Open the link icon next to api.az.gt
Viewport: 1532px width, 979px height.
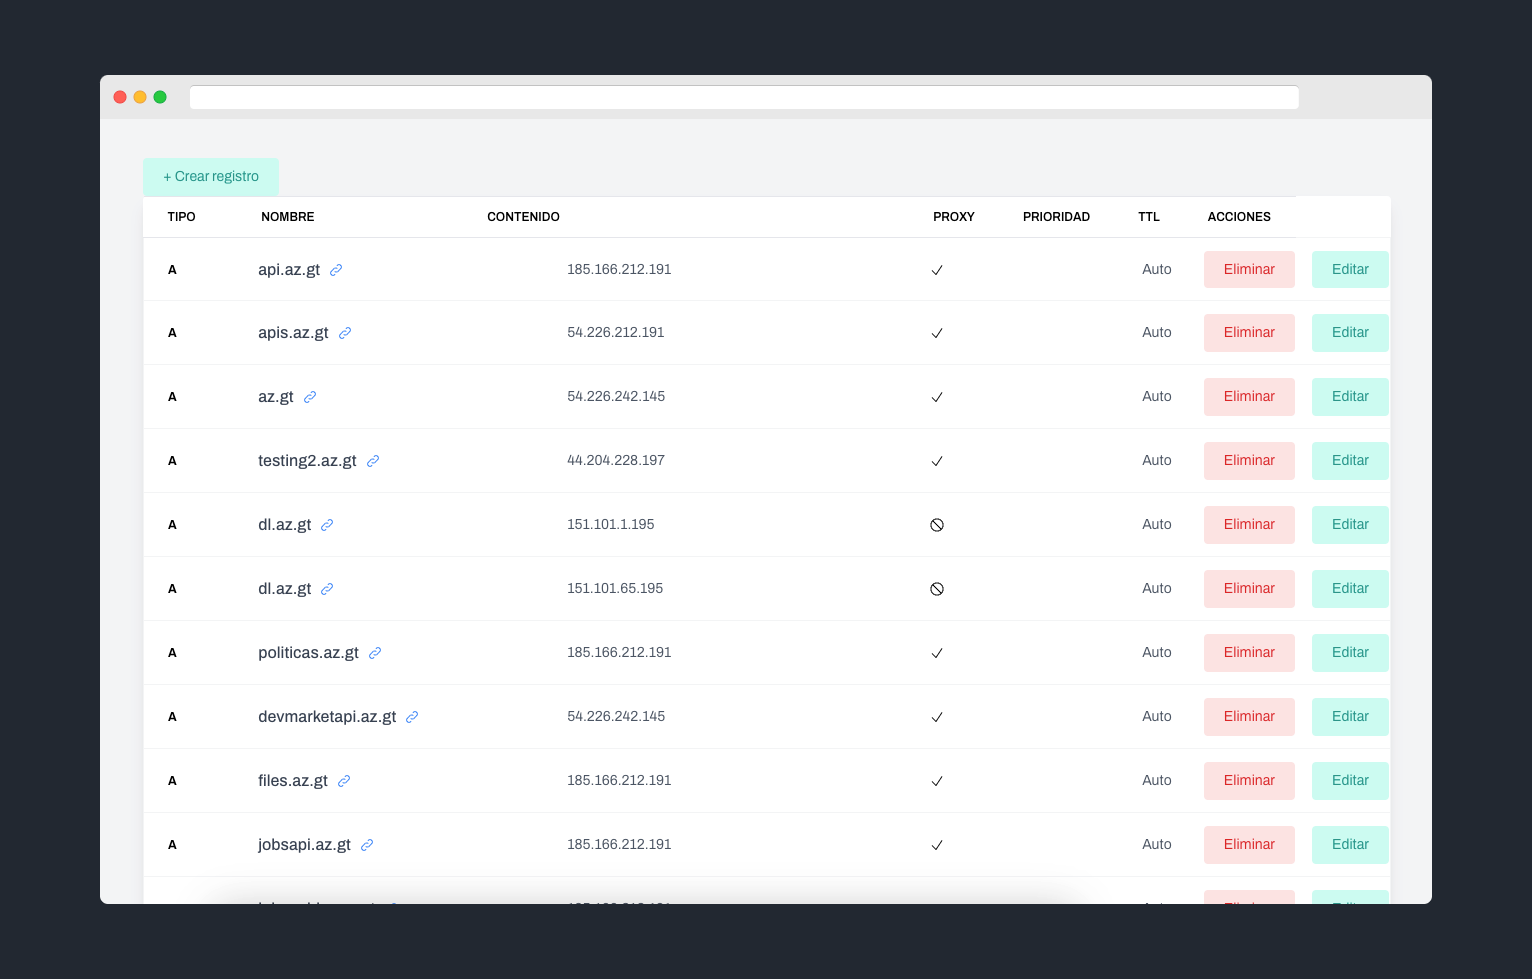click(336, 269)
